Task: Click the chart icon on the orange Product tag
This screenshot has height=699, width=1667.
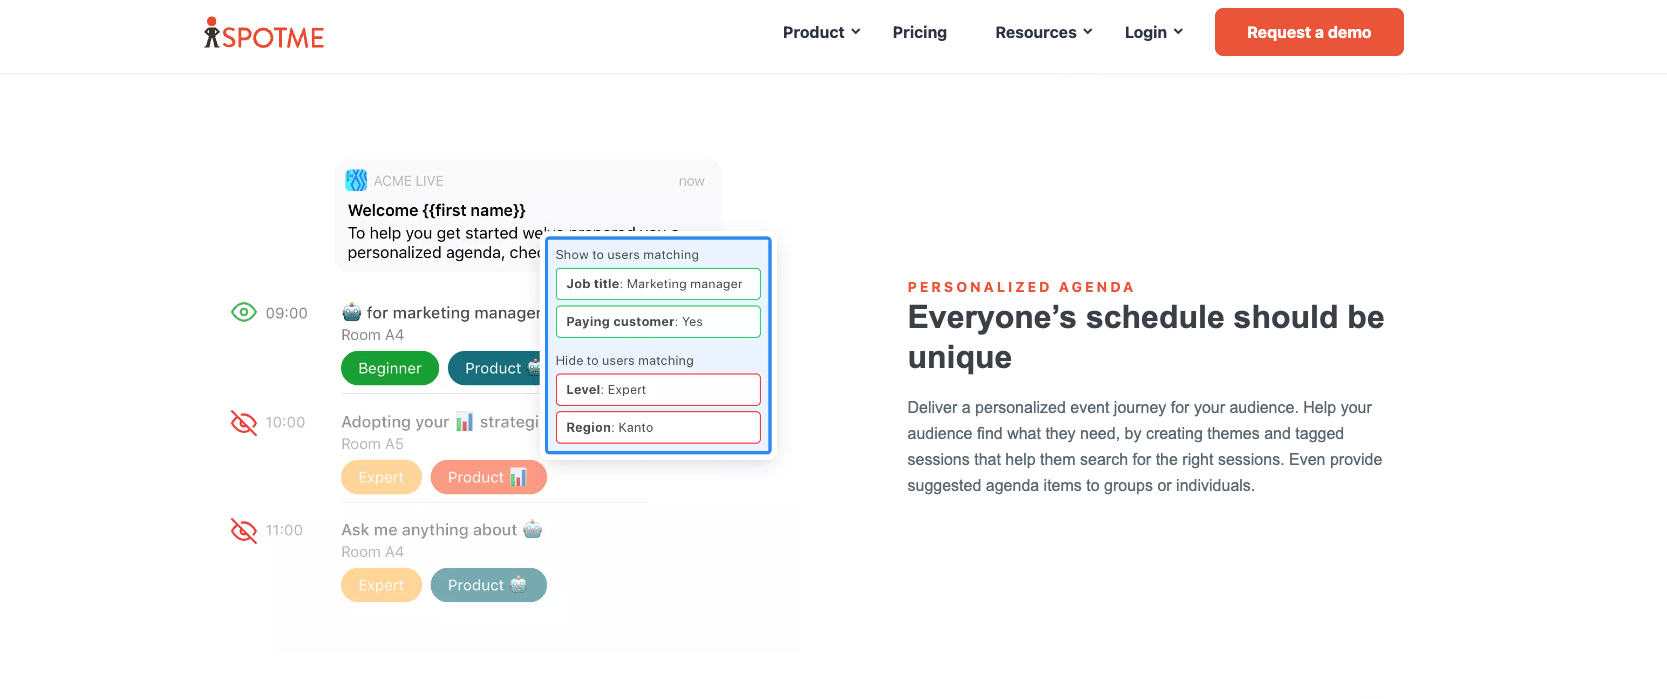Action: click(x=518, y=477)
